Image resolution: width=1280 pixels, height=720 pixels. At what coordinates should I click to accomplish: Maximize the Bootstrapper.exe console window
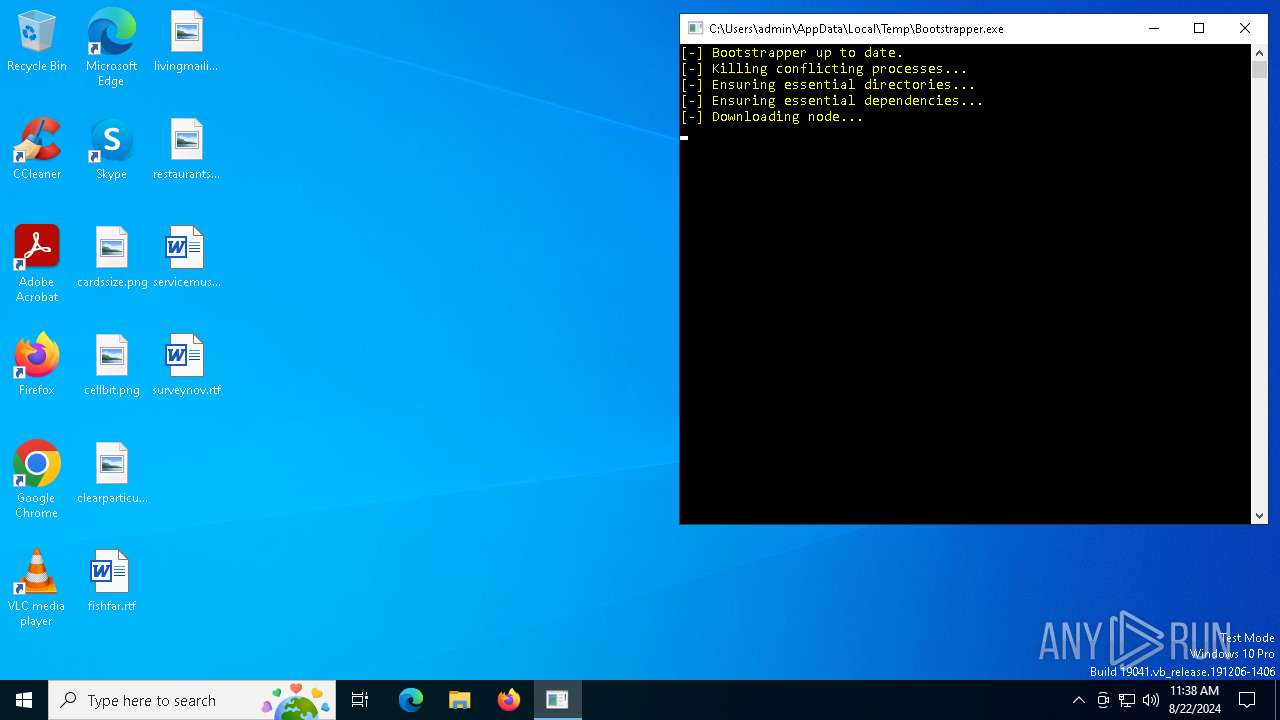pos(1199,28)
